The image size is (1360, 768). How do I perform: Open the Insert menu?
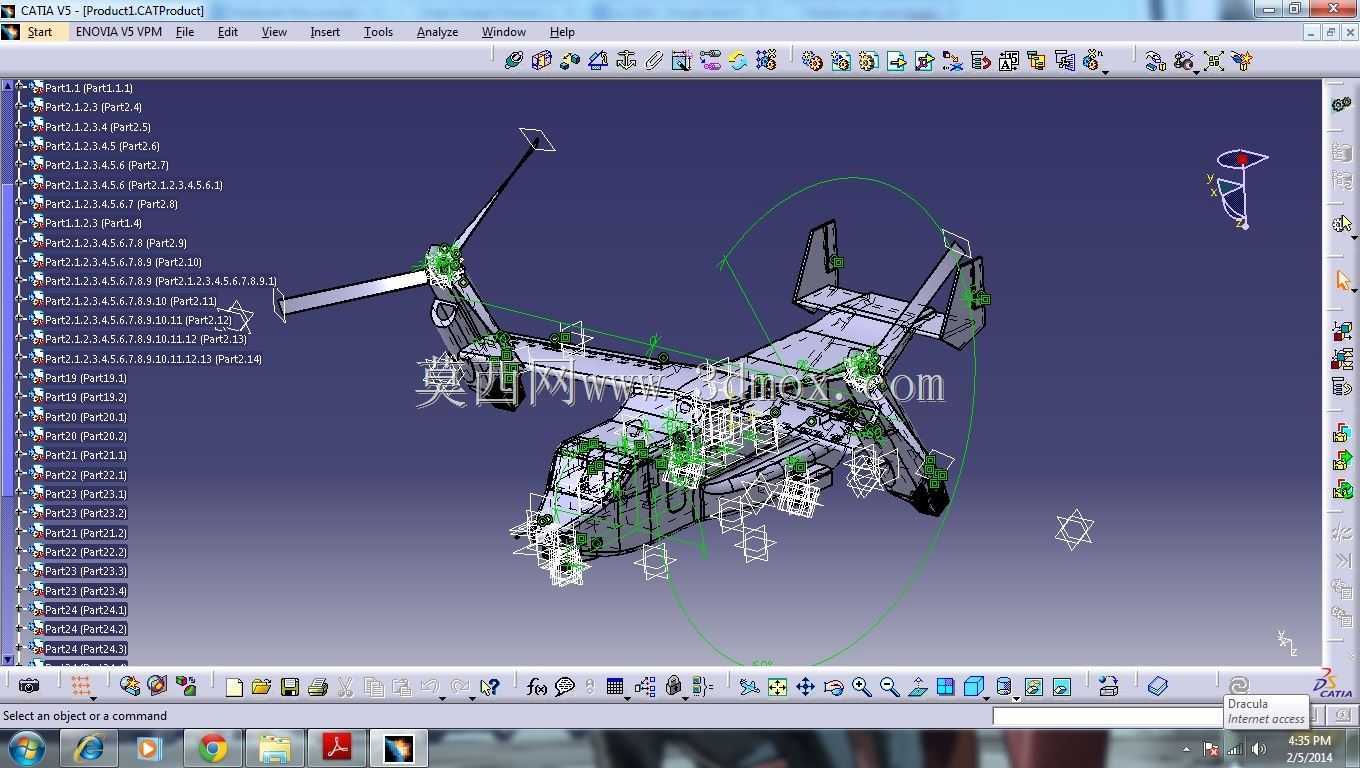[325, 32]
